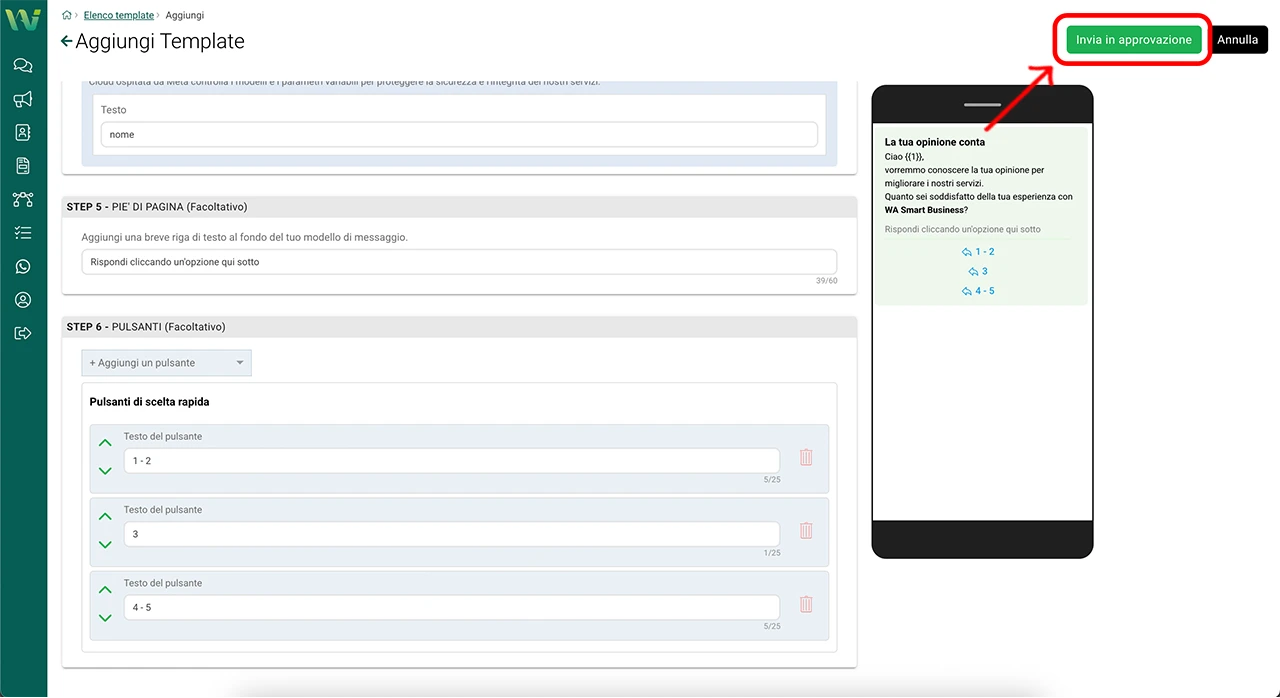Open the chat conversations sidebar icon
The image size is (1280, 698).
[23, 66]
